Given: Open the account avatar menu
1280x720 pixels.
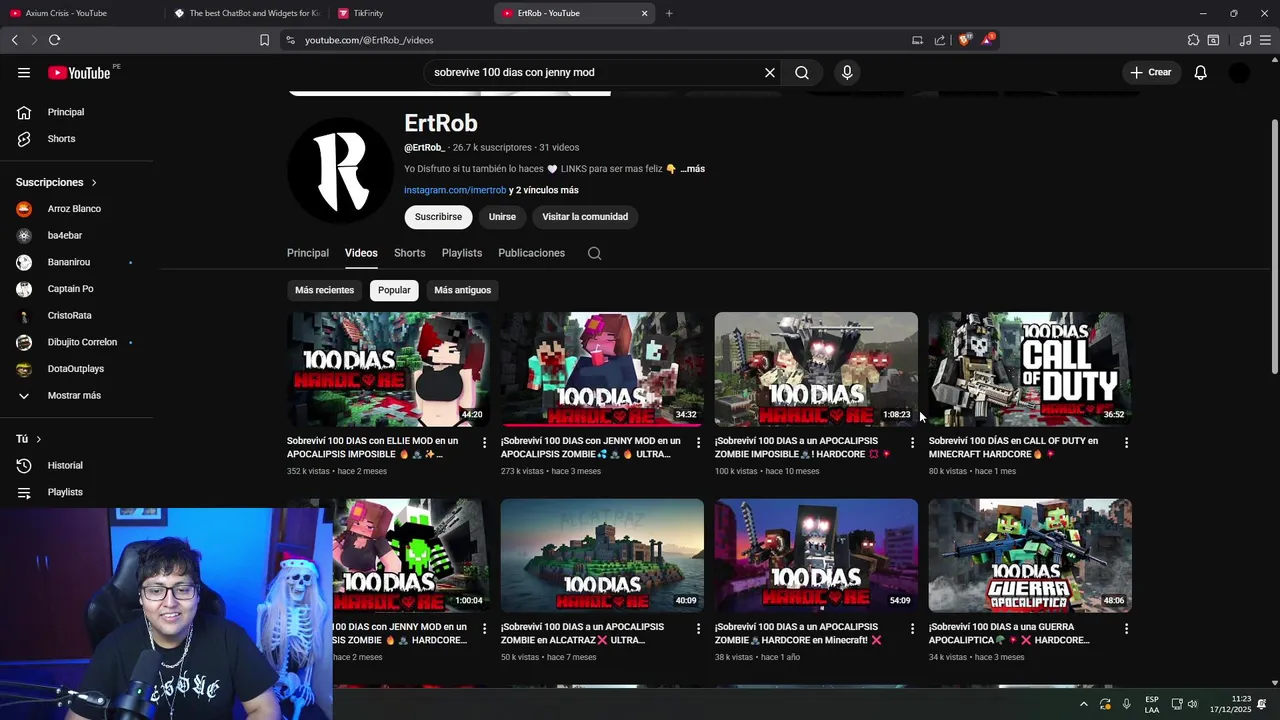Looking at the screenshot, I should tap(1239, 73).
